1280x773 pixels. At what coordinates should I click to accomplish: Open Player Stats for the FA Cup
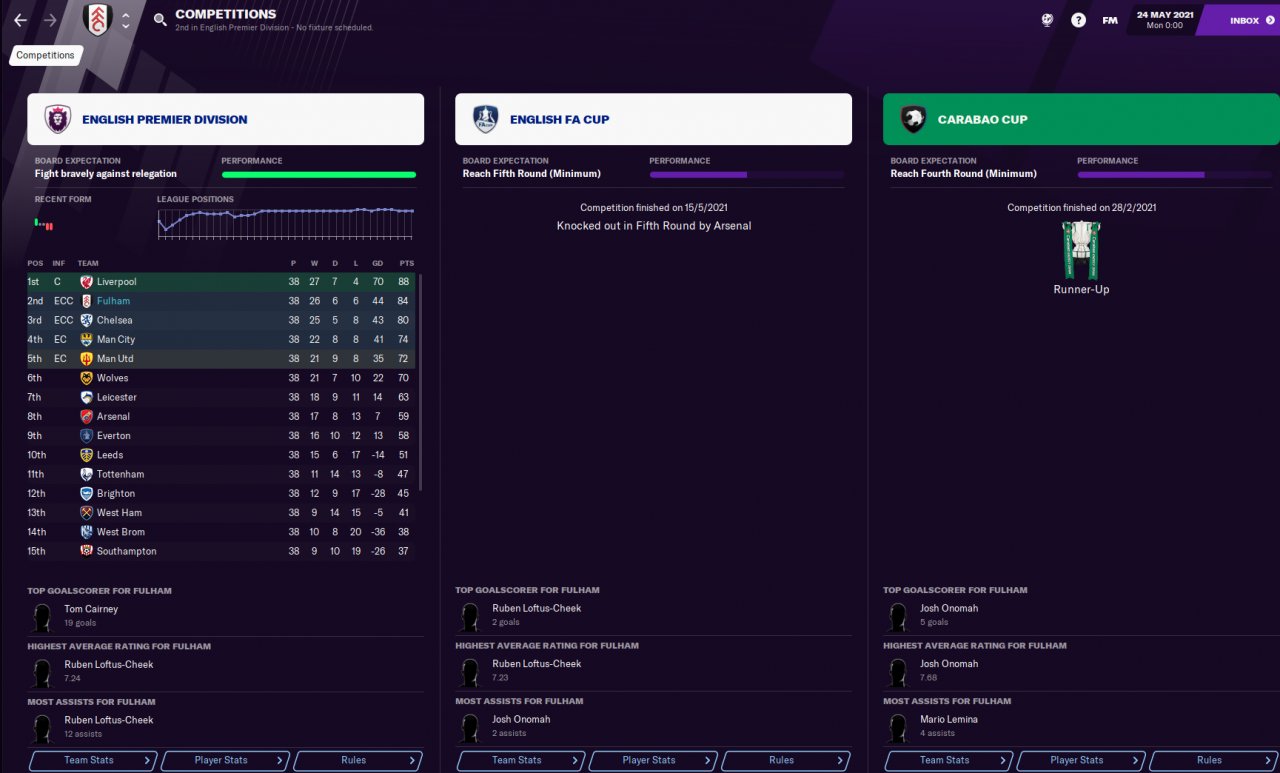point(652,760)
